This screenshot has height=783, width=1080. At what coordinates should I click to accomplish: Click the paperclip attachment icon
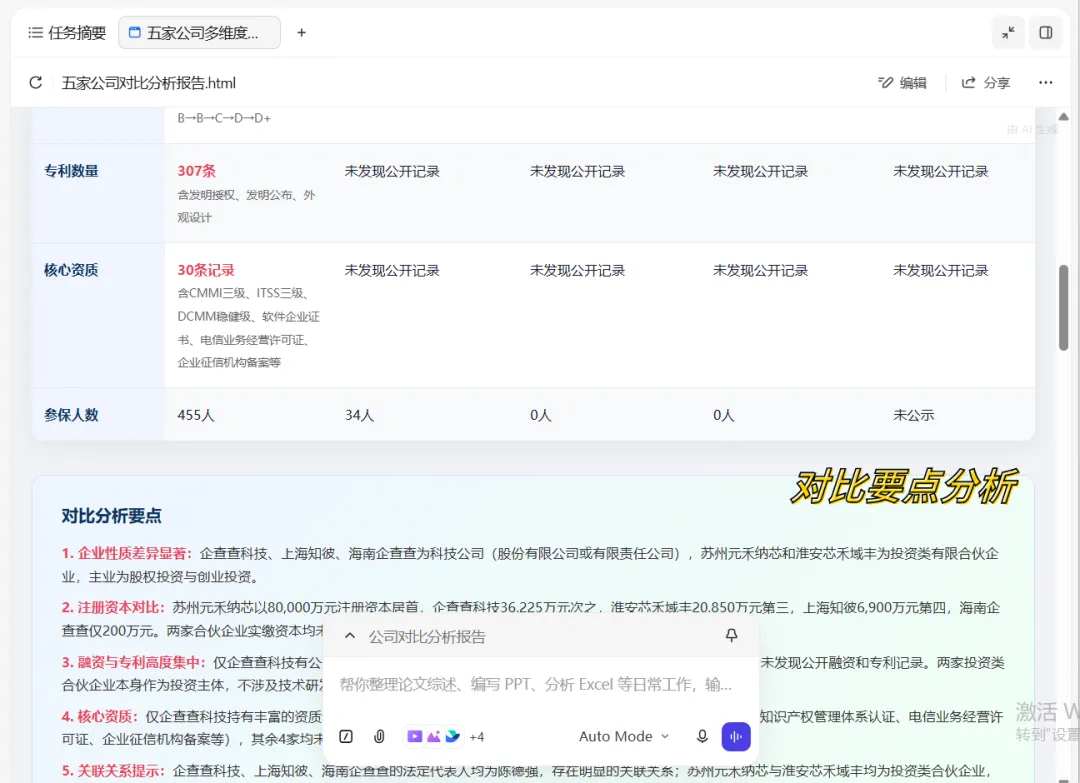tap(379, 736)
